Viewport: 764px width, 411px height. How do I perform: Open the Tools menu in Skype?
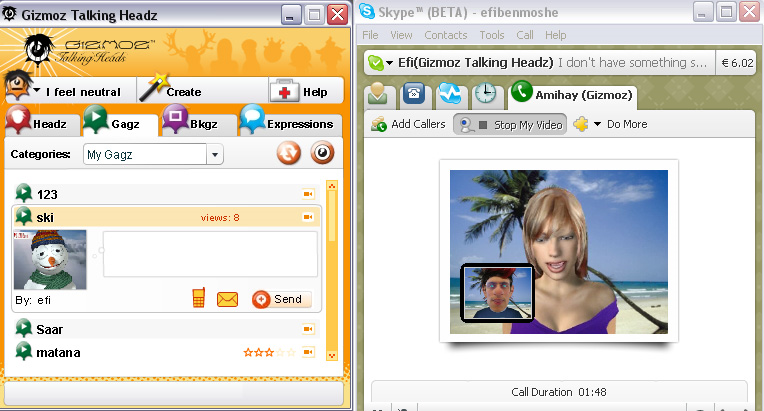pyautogui.click(x=492, y=35)
